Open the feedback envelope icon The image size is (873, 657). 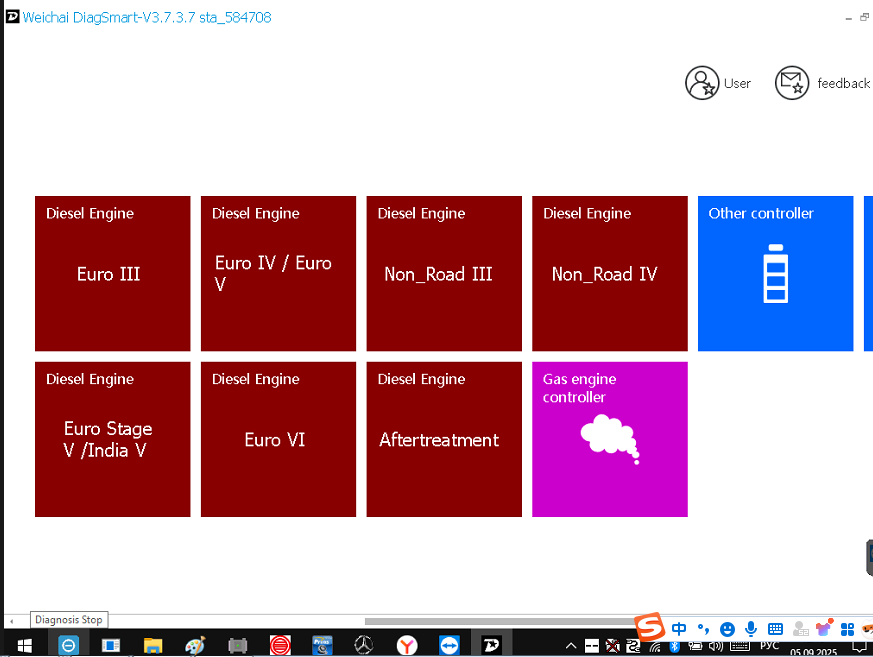[792, 83]
